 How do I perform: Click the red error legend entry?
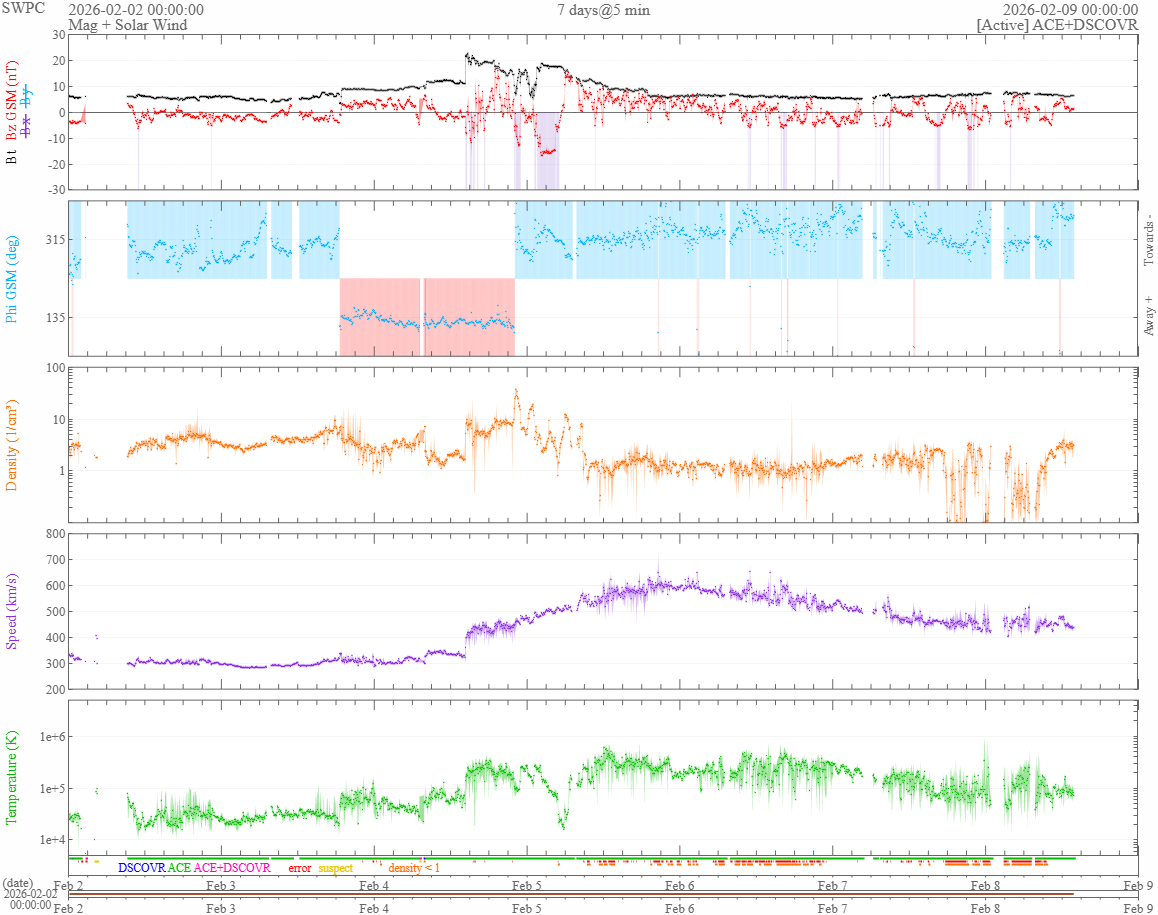coord(300,868)
